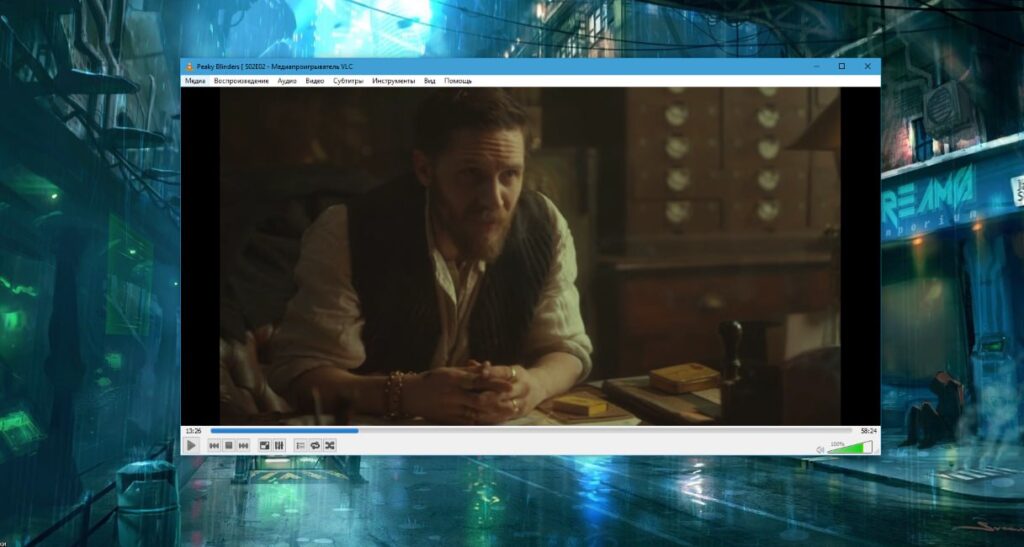Click the playback seek bar
Image resolution: width=1024 pixels, height=547 pixels.
(x=530, y=431)
